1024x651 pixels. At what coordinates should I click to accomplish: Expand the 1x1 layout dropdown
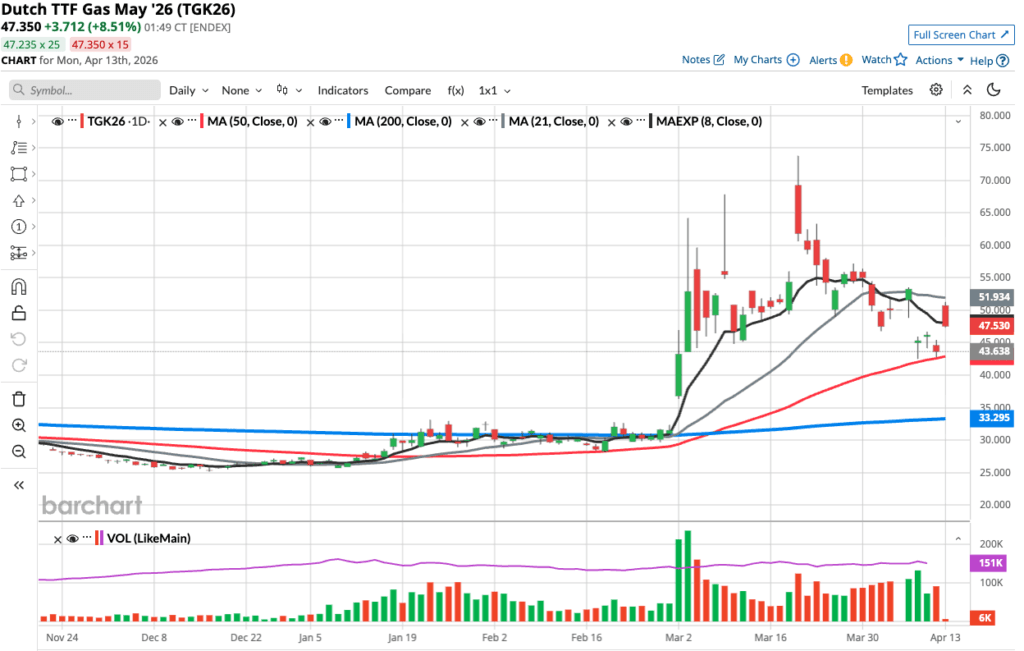point(494,90)
